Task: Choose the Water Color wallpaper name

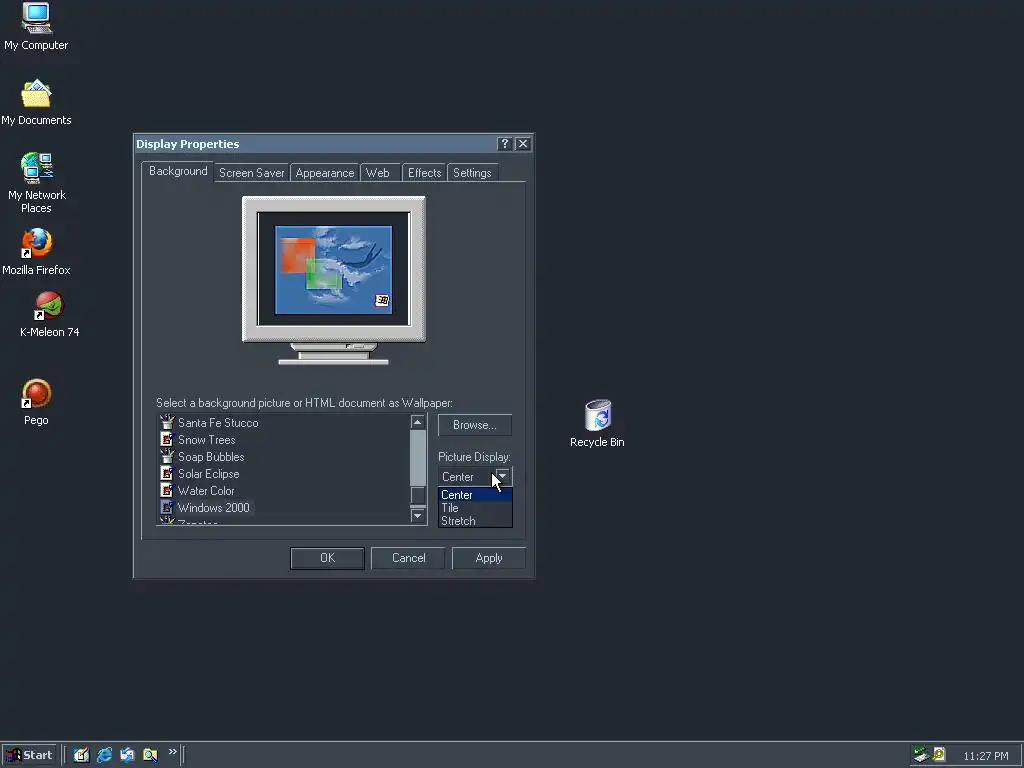Action: coord(206,490)
